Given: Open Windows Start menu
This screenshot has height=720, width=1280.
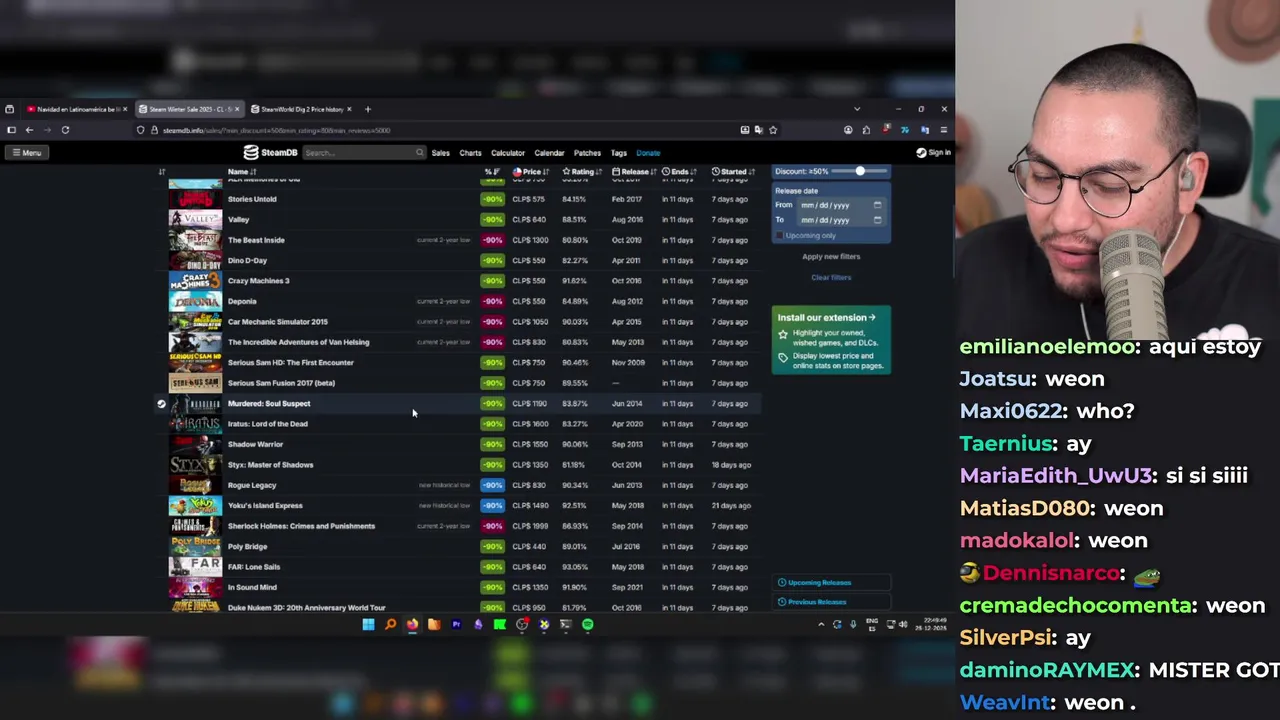Looking at the screenshot, I should click(368, 625).
